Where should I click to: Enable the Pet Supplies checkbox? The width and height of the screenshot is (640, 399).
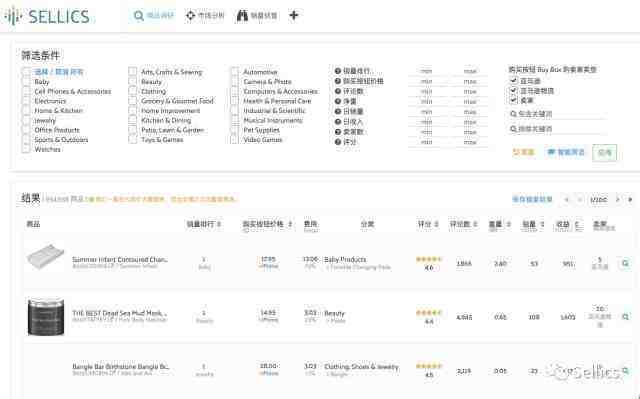click(x=234, y=130)
